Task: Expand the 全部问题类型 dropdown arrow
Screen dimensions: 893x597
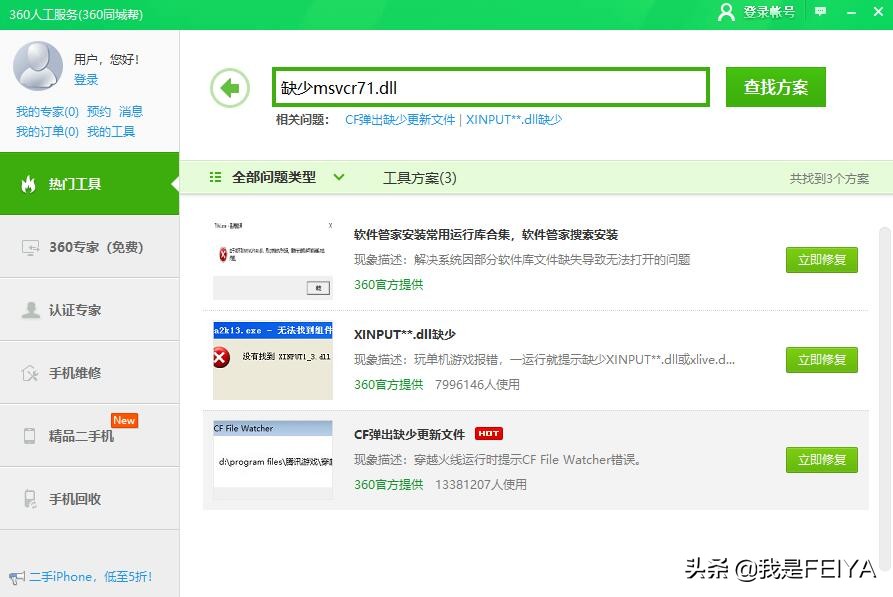Action: click(x=339, y=177)
